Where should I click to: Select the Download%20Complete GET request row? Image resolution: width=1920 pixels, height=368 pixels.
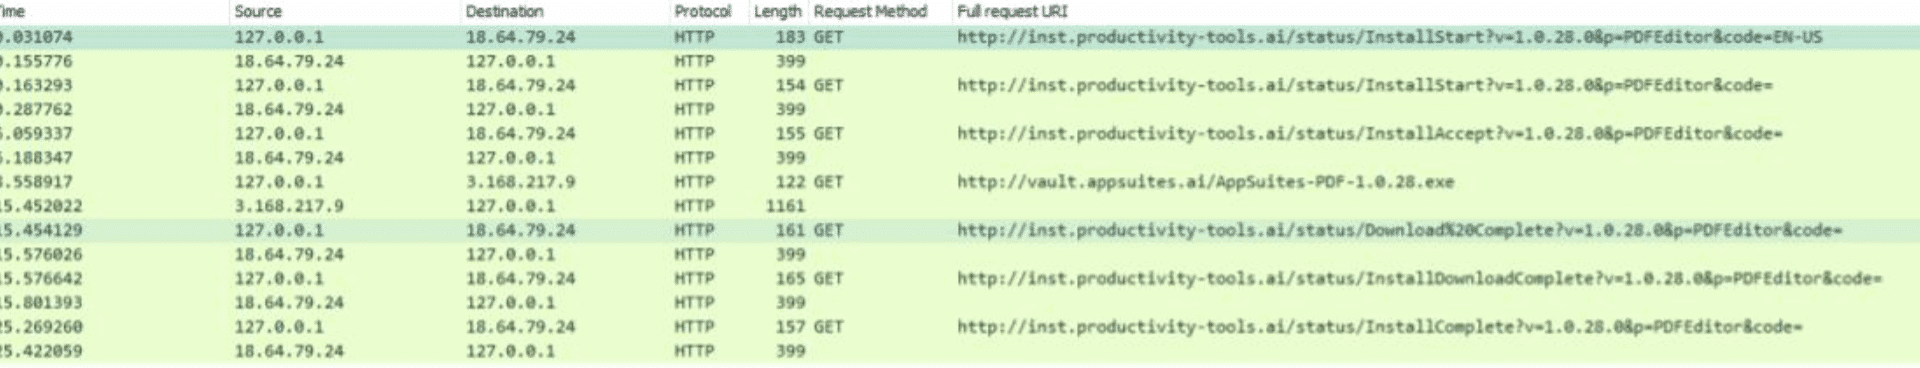(x=960, y=230)
